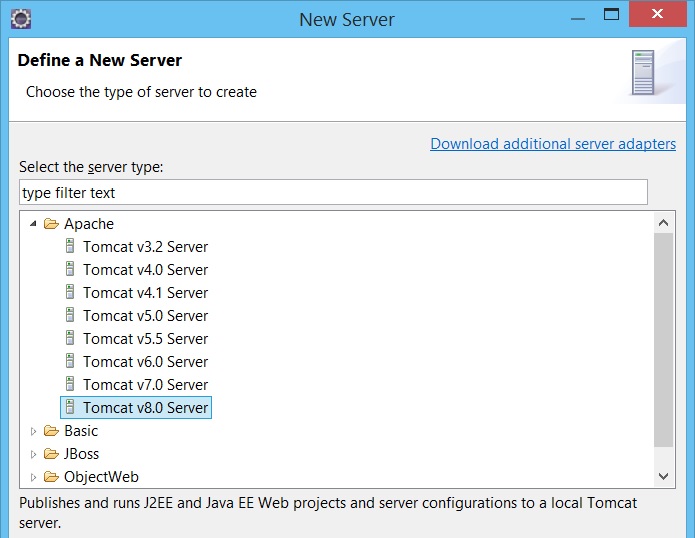Collapse the Apache tree node
Viewport: 695px width, 538px height.
tap(33, 224)
